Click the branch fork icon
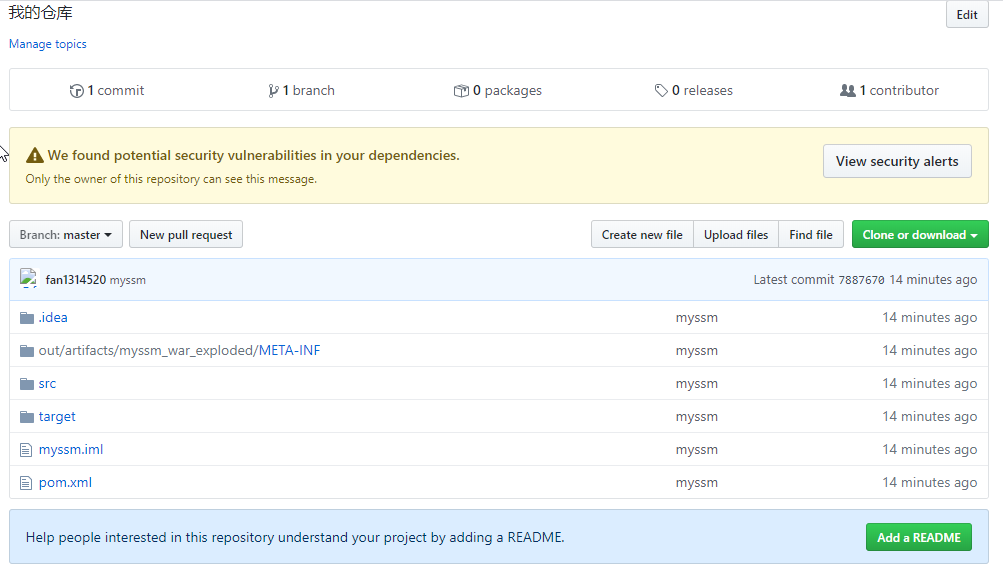 point(273,91)
